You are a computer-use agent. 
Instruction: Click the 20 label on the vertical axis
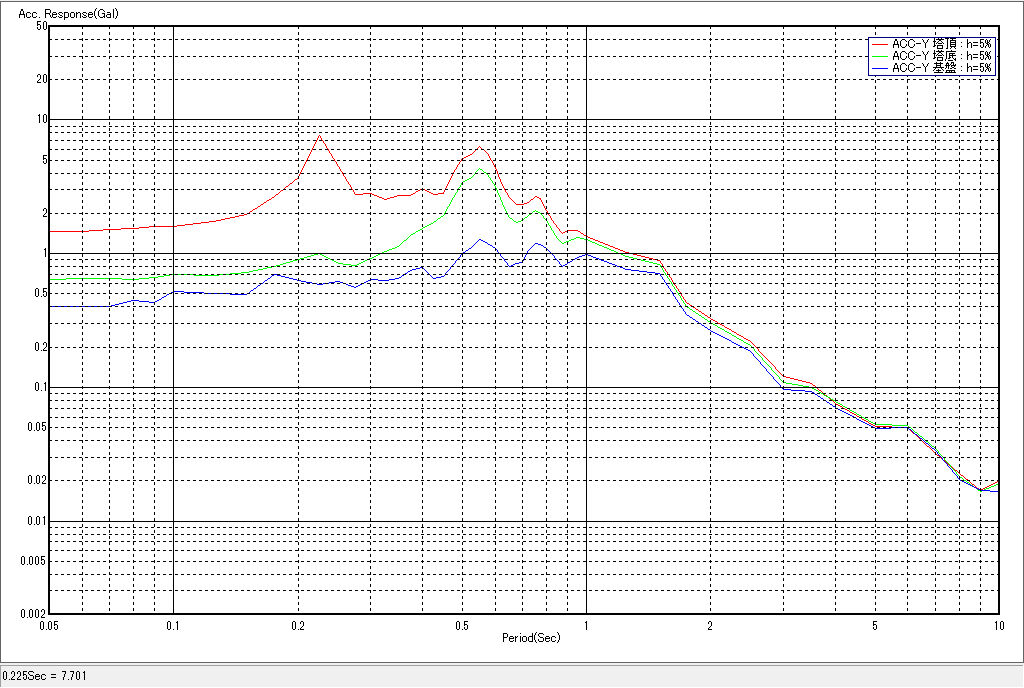click(x=42, y=79)
